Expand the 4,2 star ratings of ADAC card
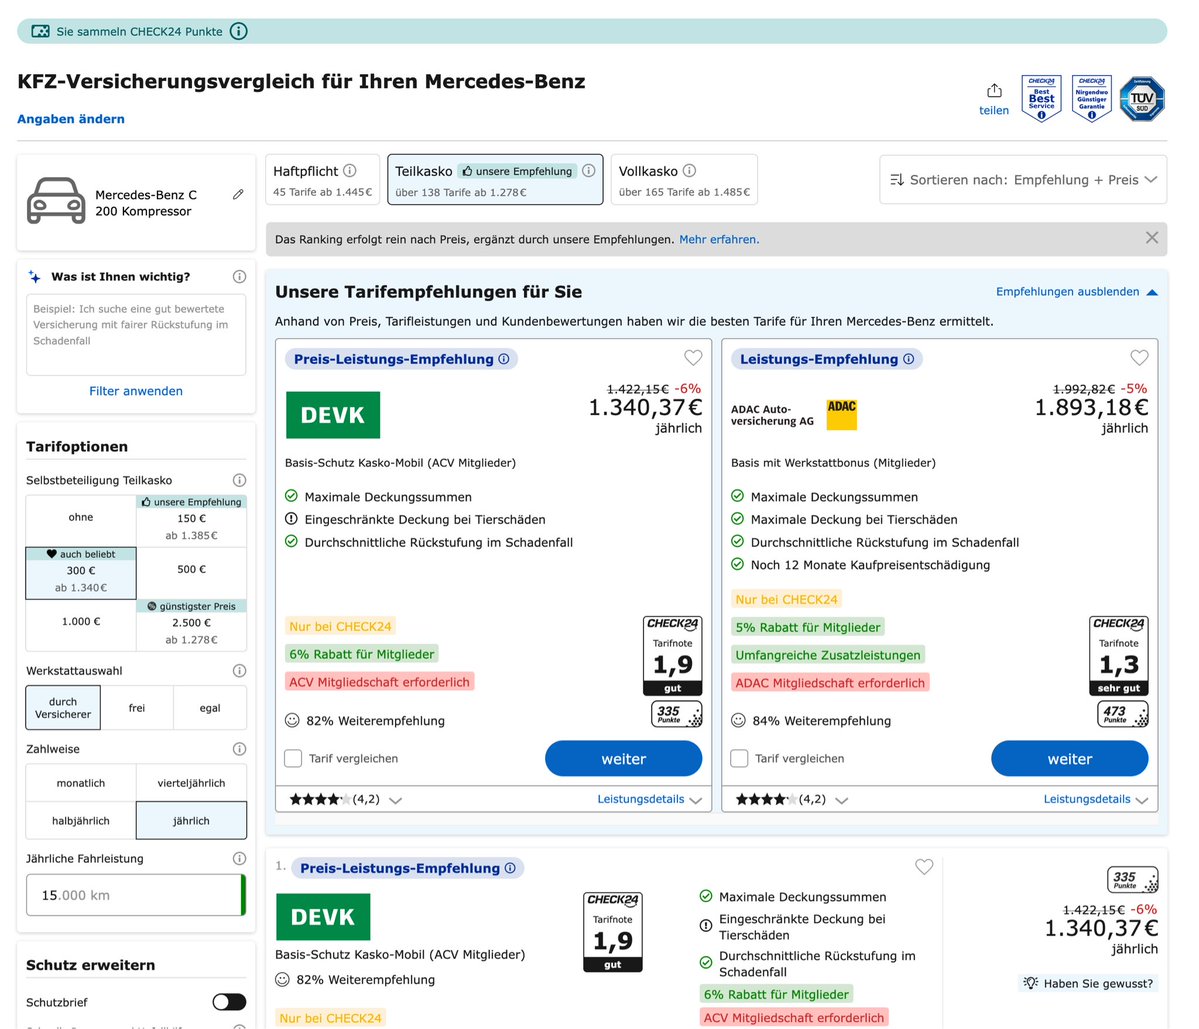Image resolution: width=1199 pixels, height=1029 pixels. coord(791,799)
